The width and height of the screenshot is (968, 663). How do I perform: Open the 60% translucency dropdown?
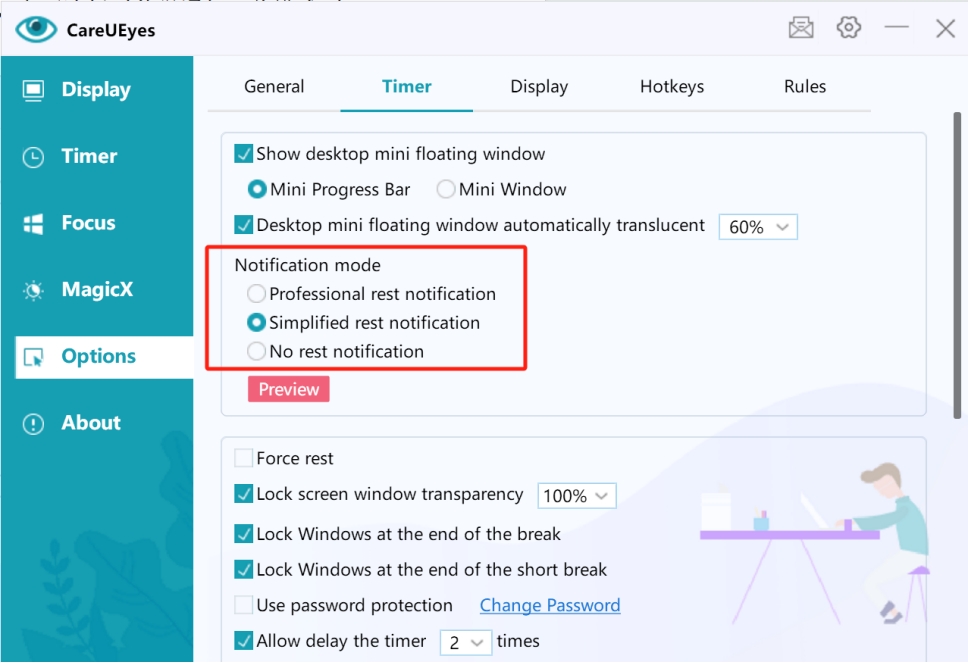click(758, 227)
